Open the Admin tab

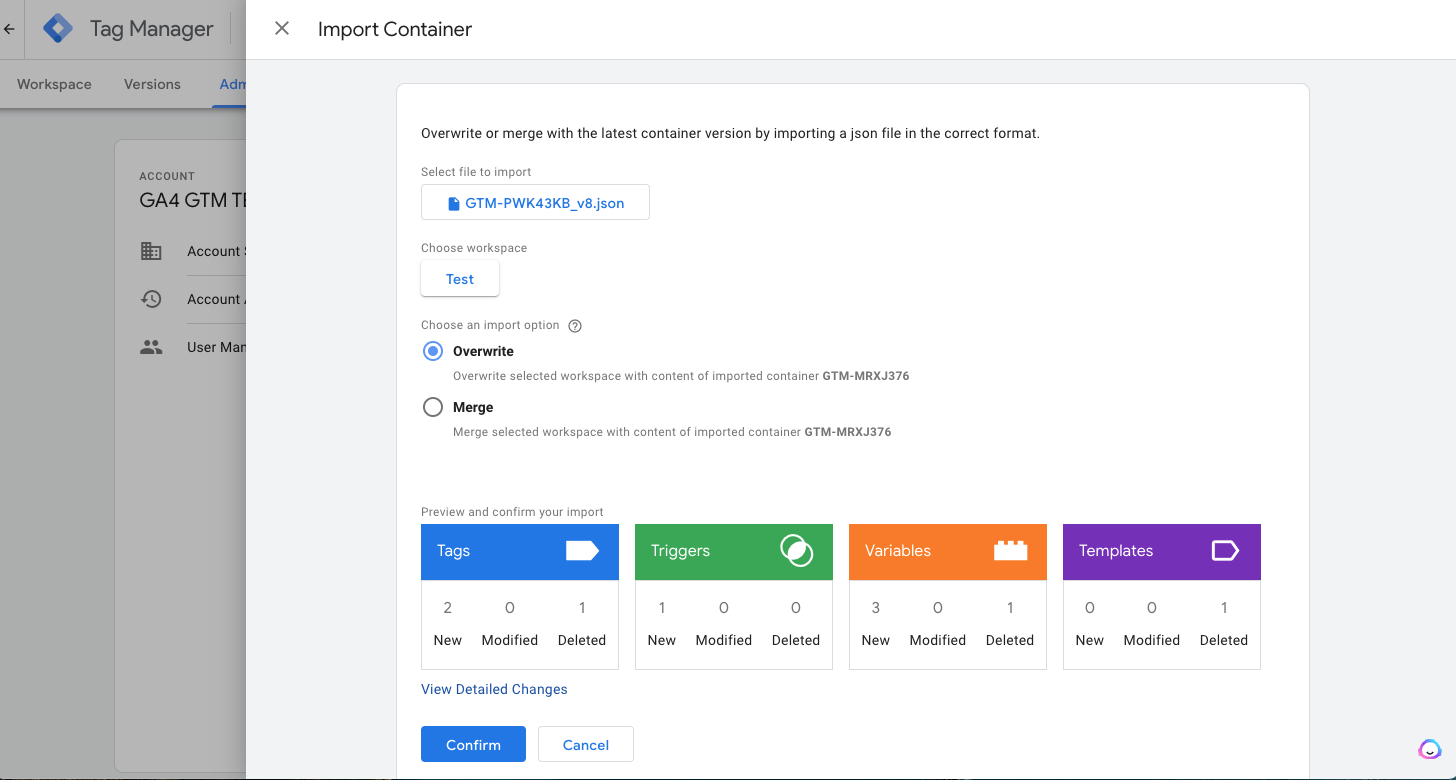232,84
